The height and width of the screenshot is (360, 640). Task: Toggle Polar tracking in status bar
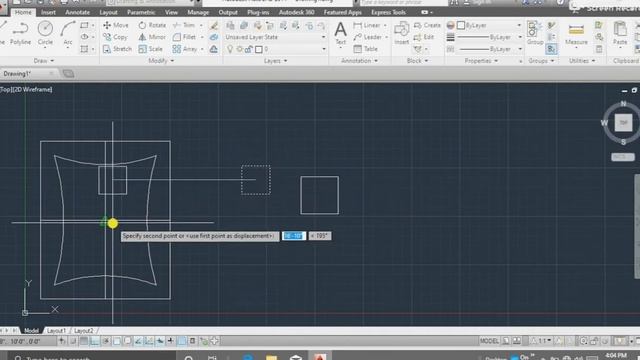105,341
